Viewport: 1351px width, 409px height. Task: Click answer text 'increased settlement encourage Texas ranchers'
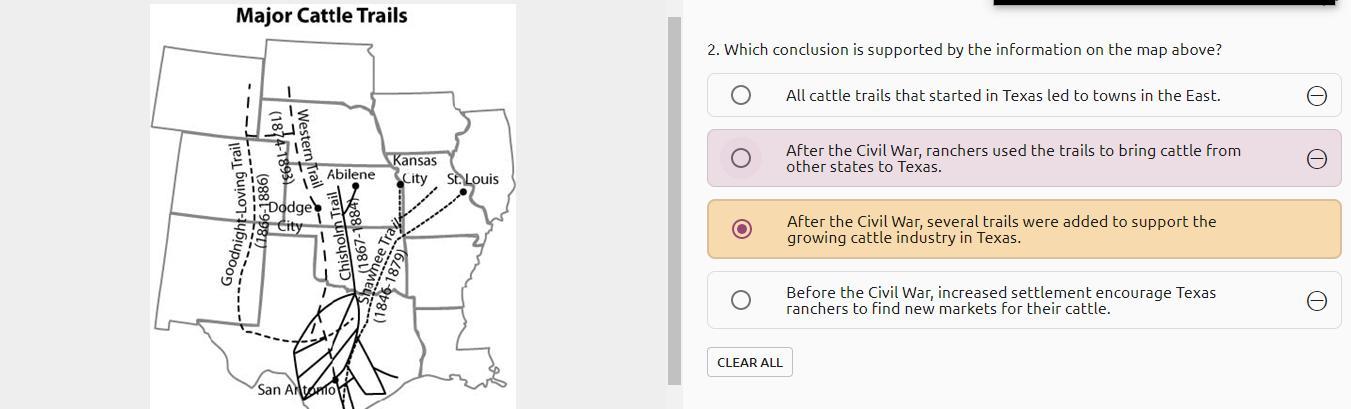pos(1000,300)
